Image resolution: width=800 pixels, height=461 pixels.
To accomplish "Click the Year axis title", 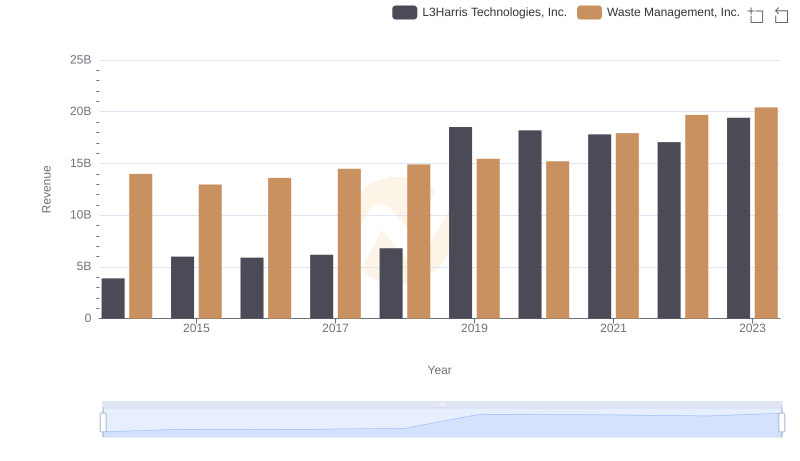I will [x=439, y=370].
